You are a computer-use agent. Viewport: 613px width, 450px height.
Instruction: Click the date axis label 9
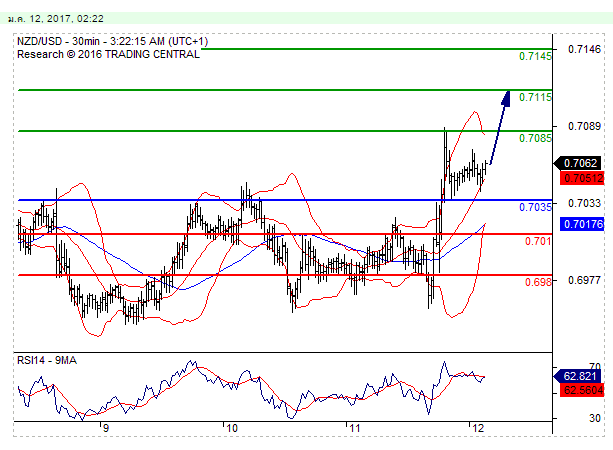point(106,428)
